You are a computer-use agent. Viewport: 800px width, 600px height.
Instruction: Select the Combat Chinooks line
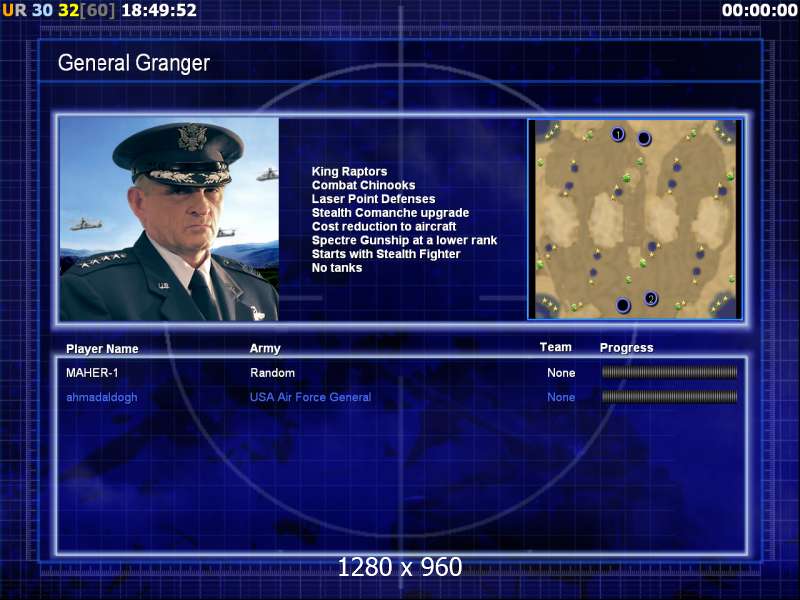(363, 185)
